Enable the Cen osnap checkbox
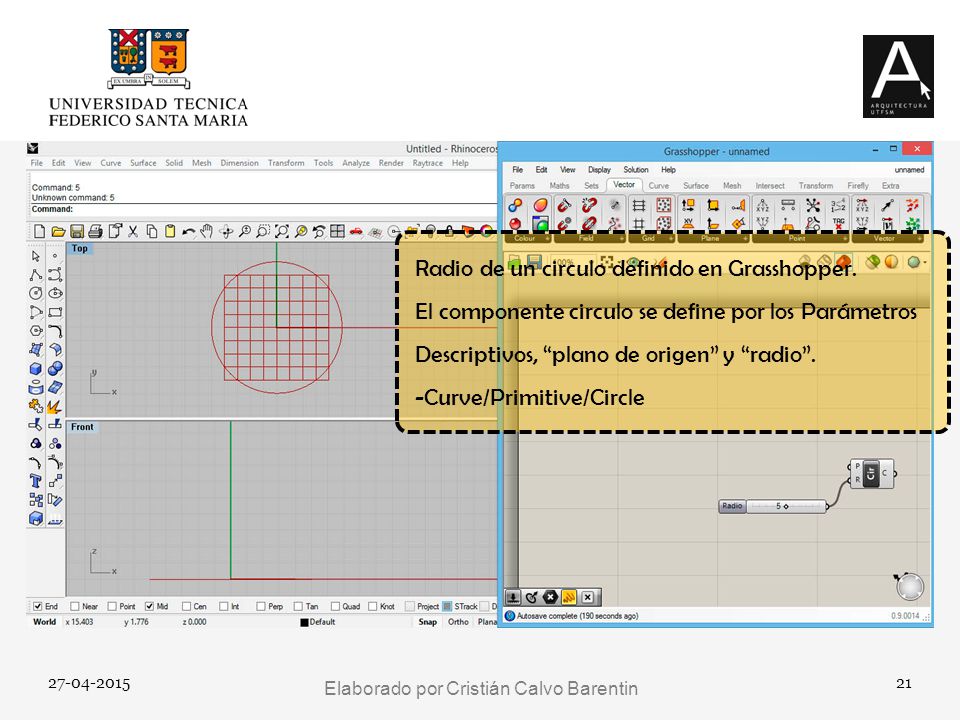The image size is (960, 720). 187,606
